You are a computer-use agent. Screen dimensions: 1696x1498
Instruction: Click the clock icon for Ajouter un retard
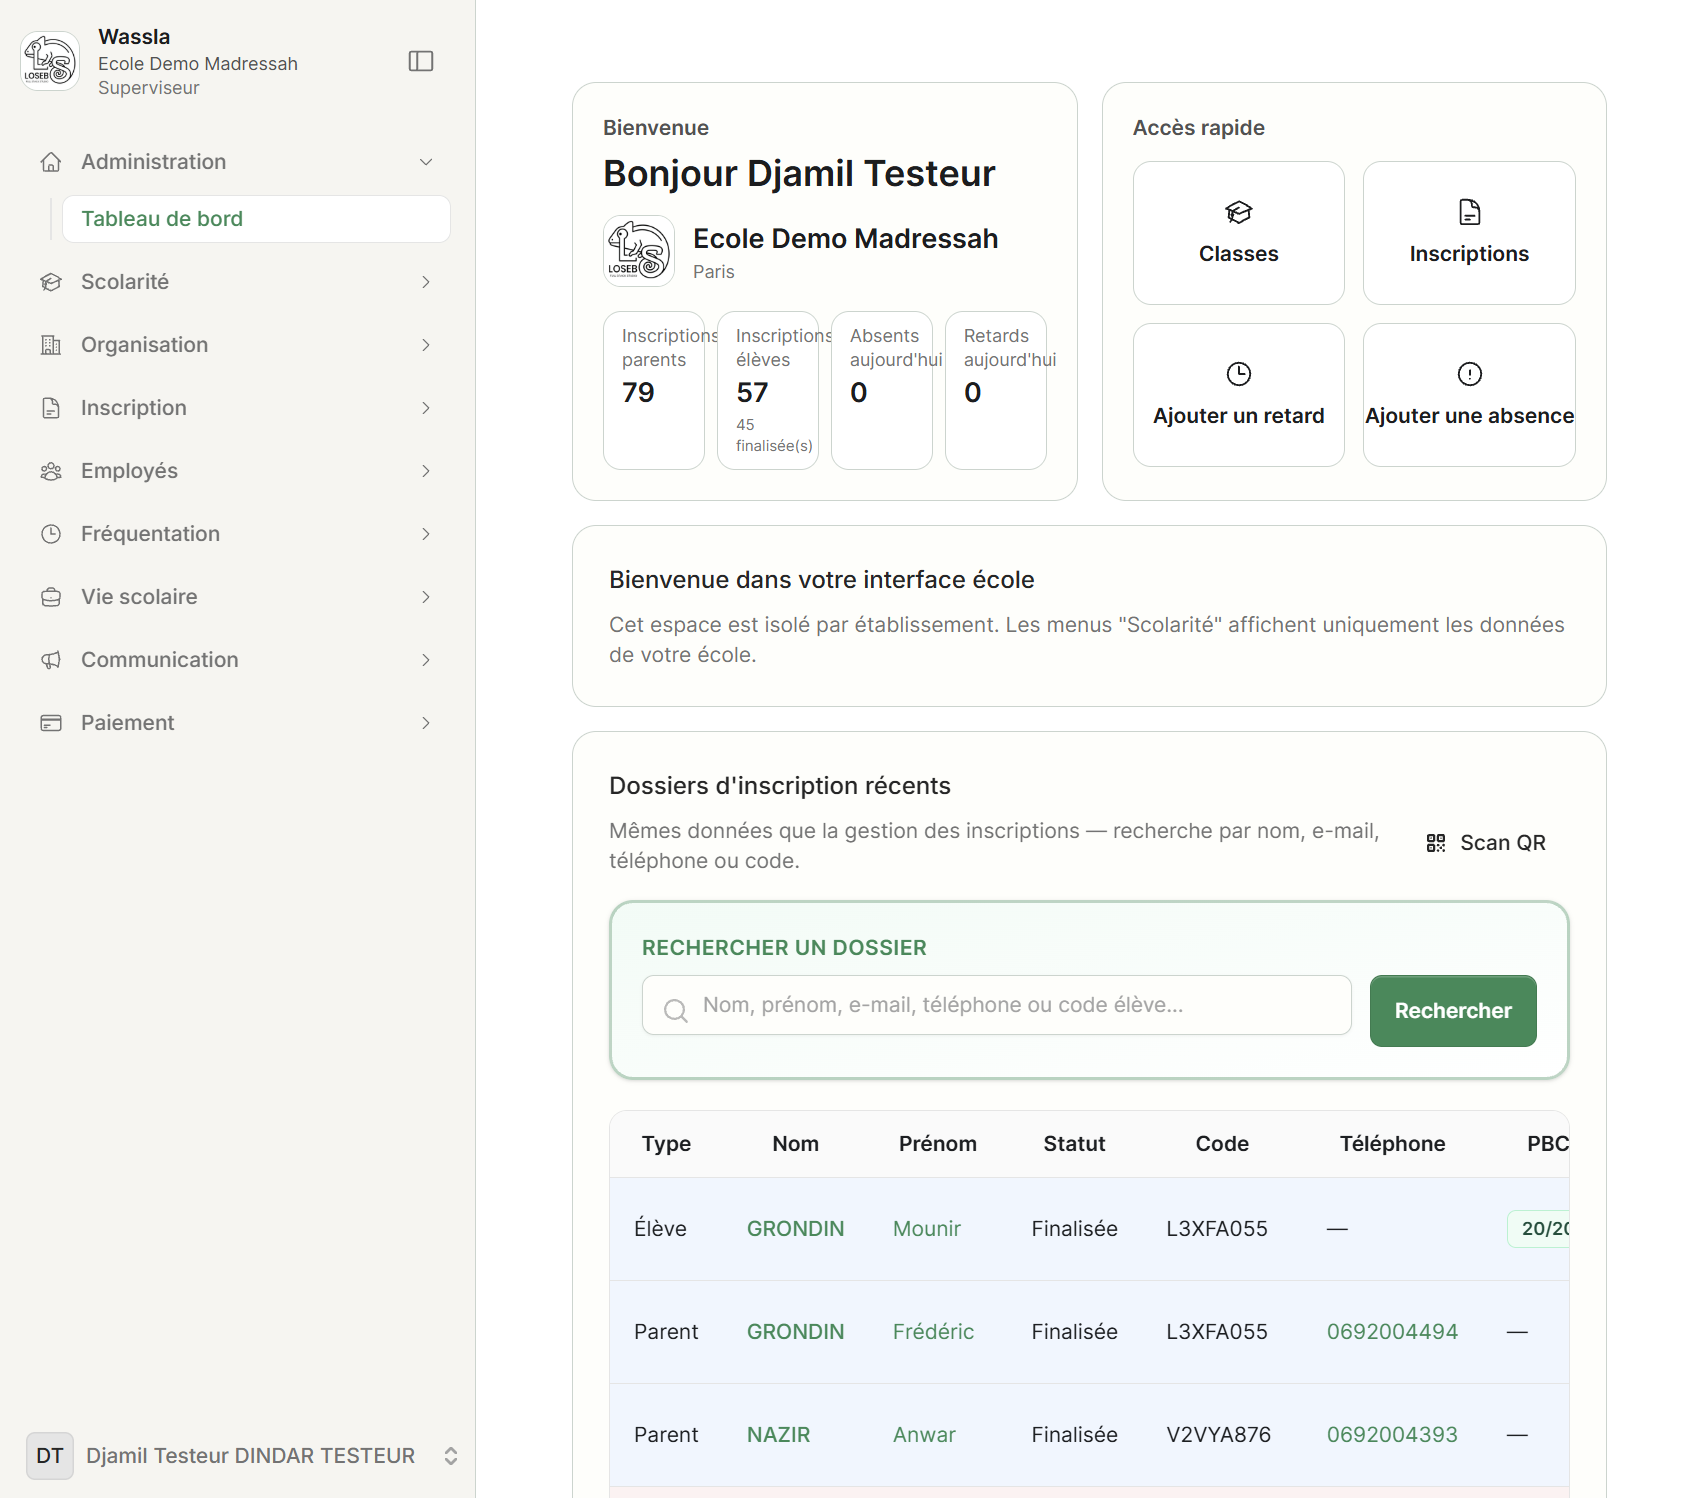tap(1239, 374)
